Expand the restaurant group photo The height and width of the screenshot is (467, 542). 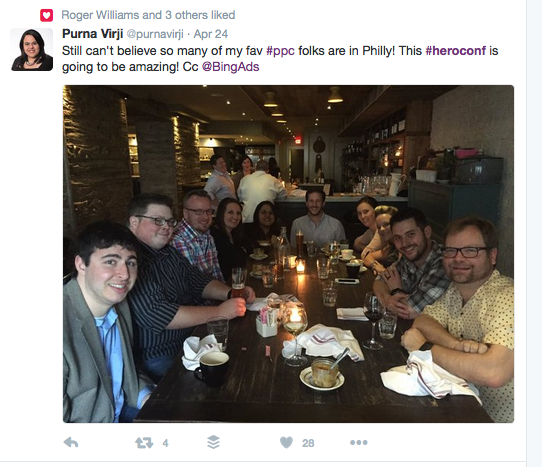click(288, 254)
